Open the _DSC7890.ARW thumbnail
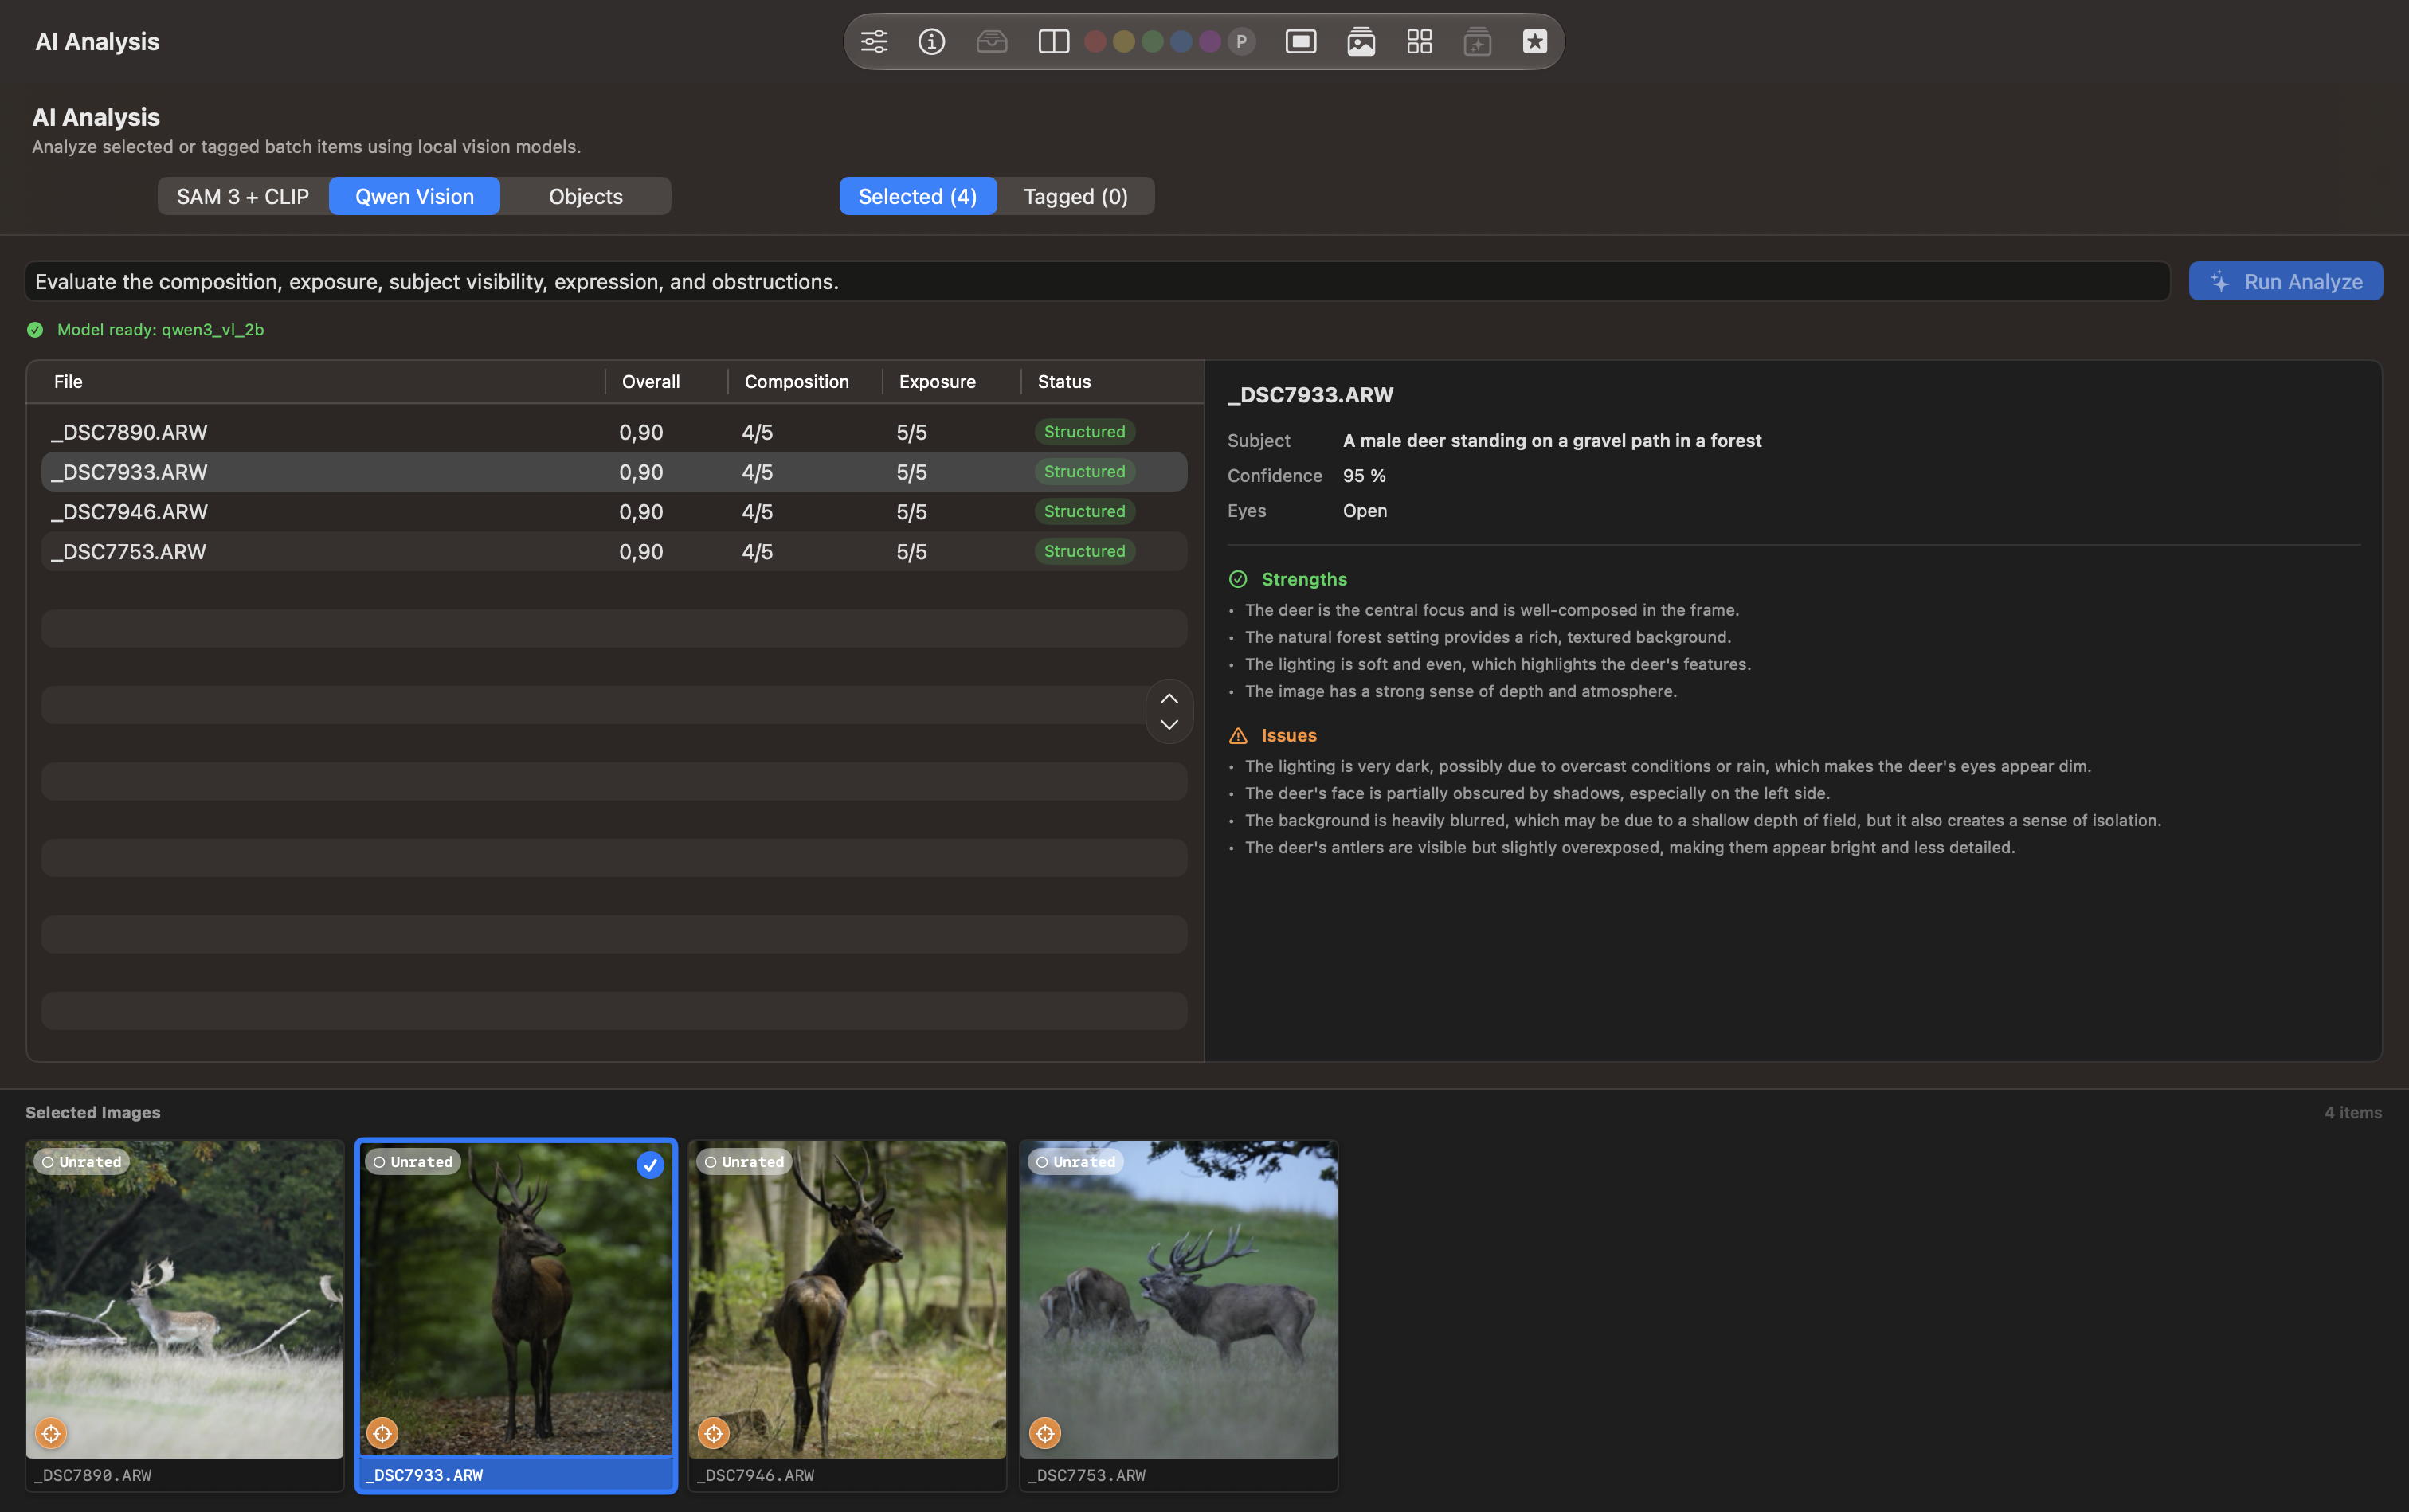Image resolution: width=2409 pixels, height=1512 pixels. 185,1299
